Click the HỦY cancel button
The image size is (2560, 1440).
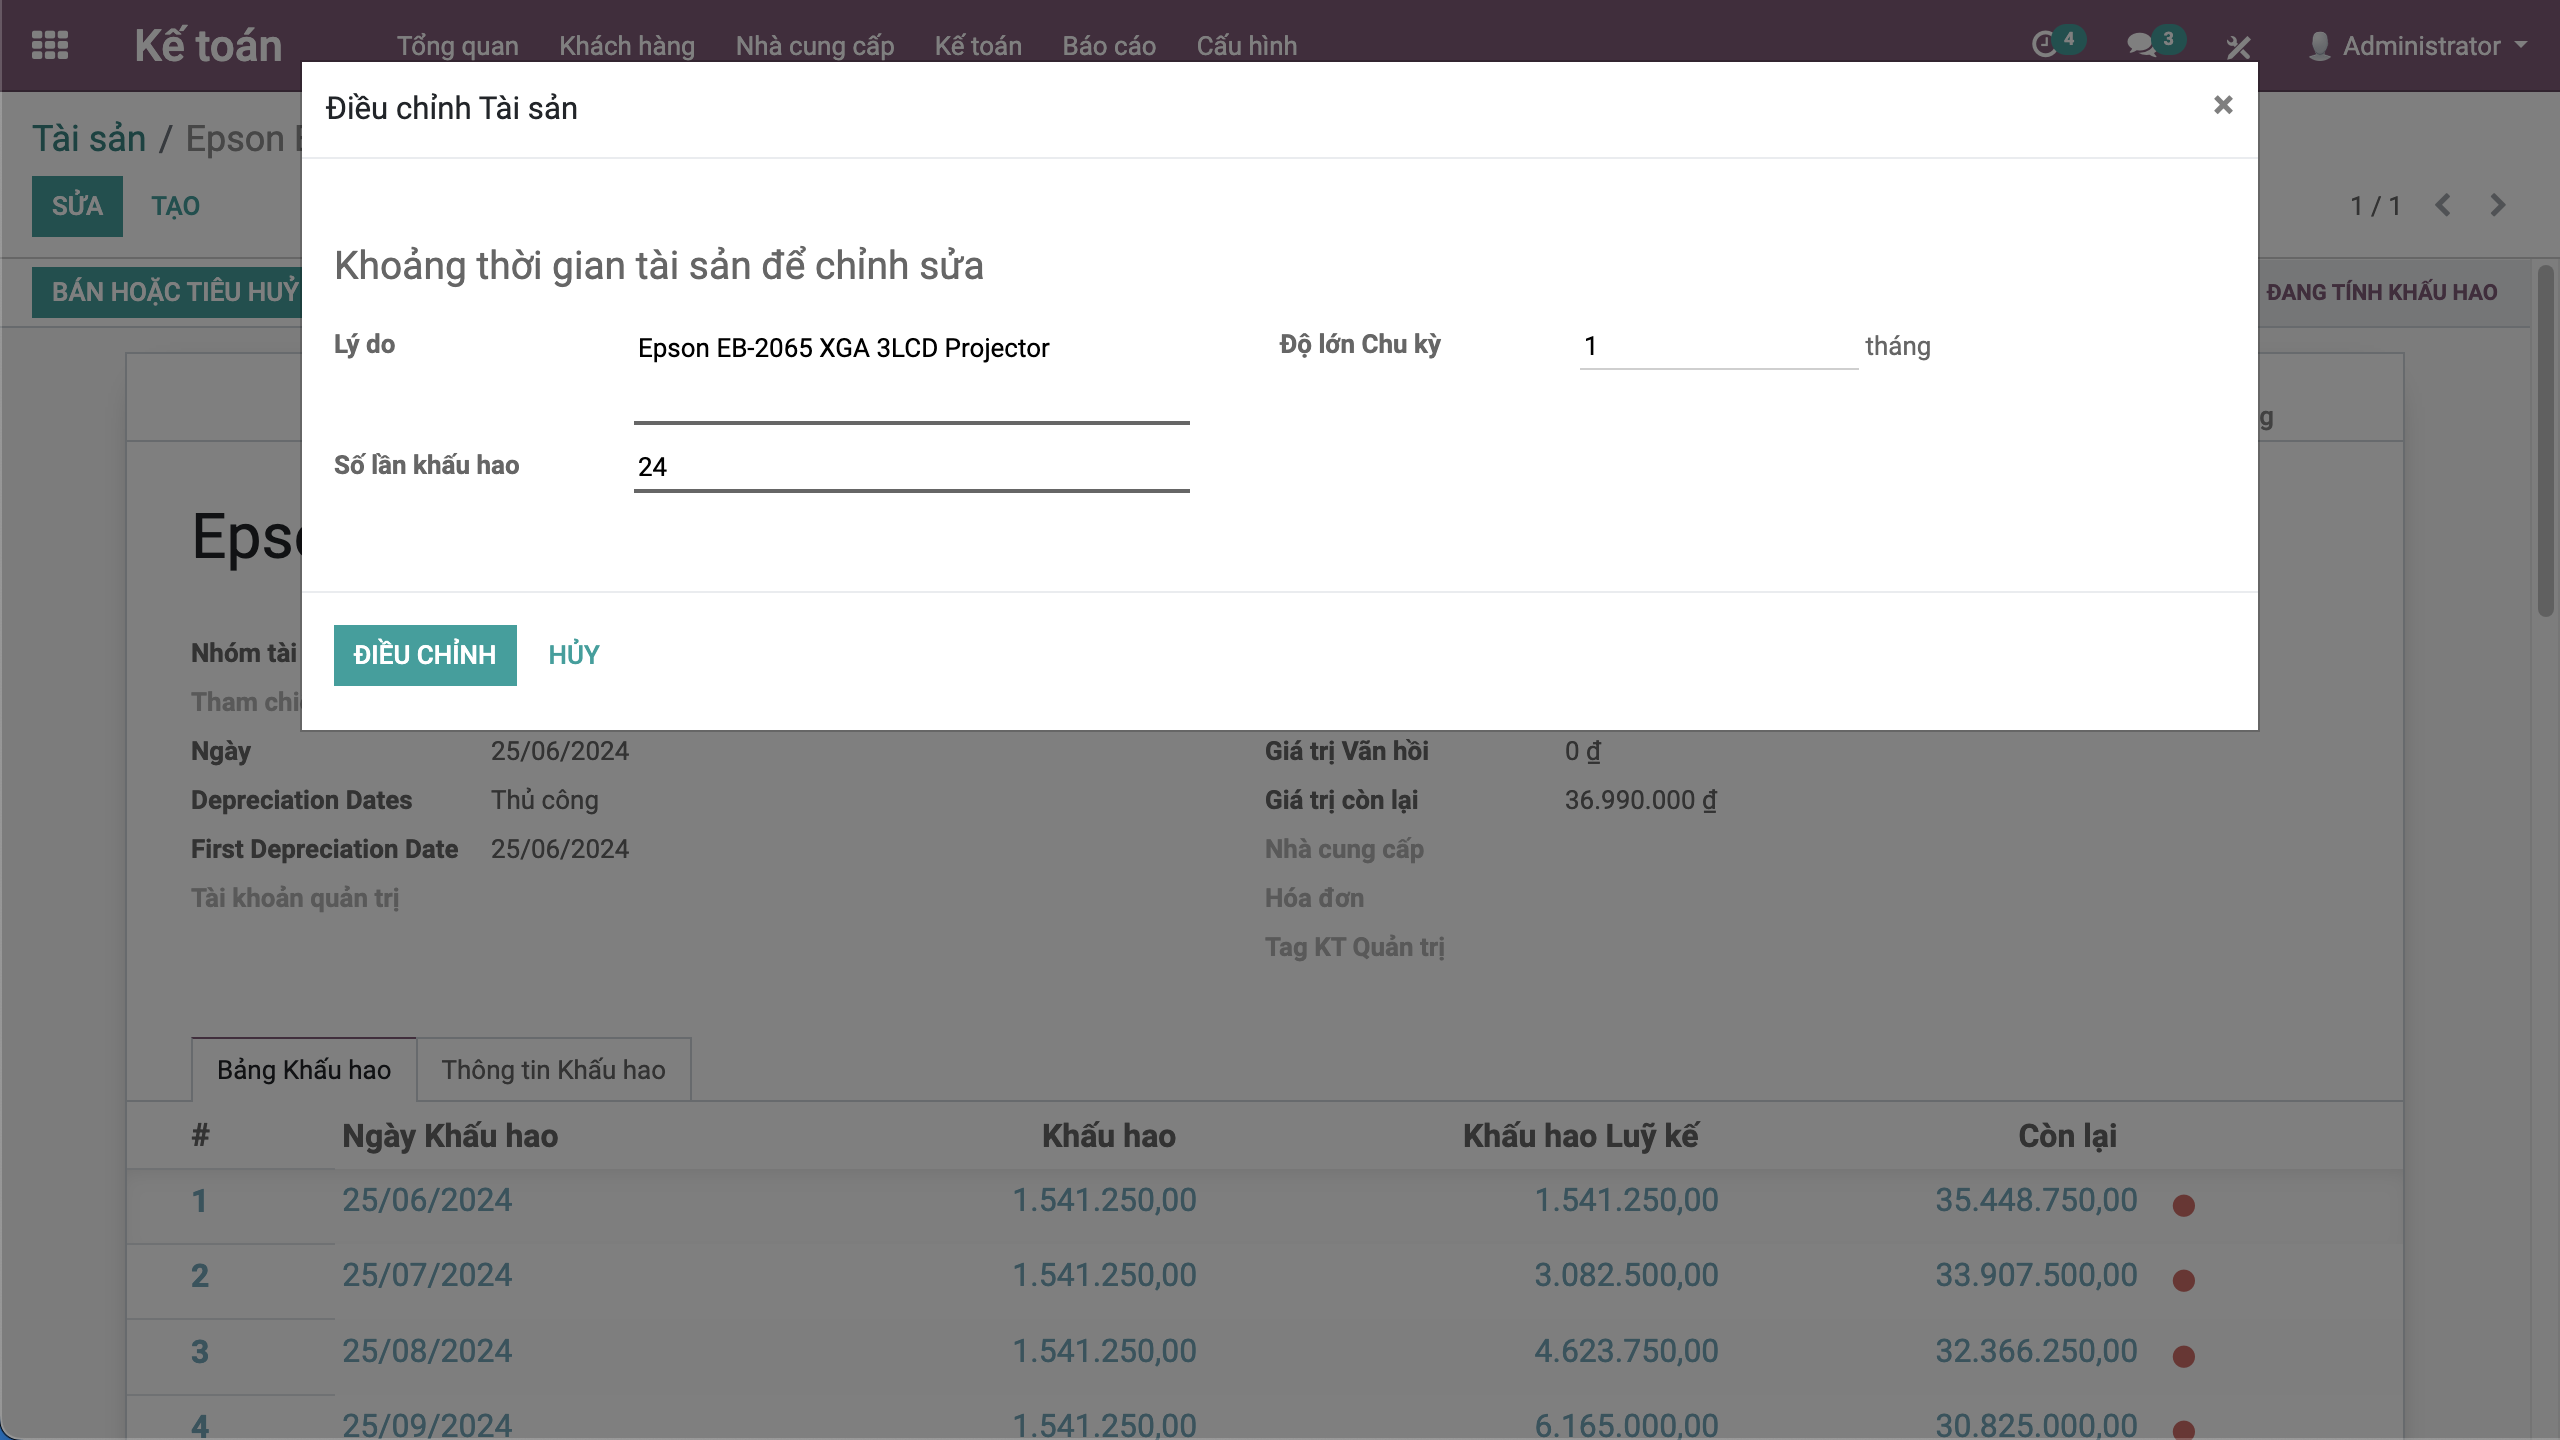click(573, 655)
